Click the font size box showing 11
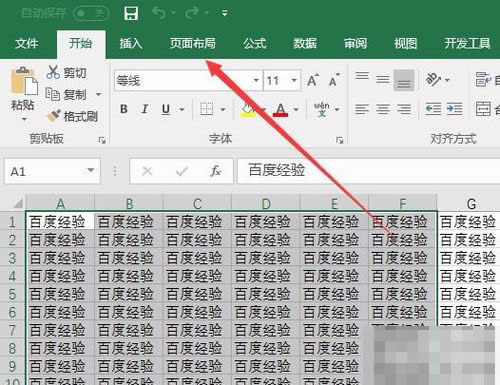This screenshot has height=385, width=500. [276, 80]
